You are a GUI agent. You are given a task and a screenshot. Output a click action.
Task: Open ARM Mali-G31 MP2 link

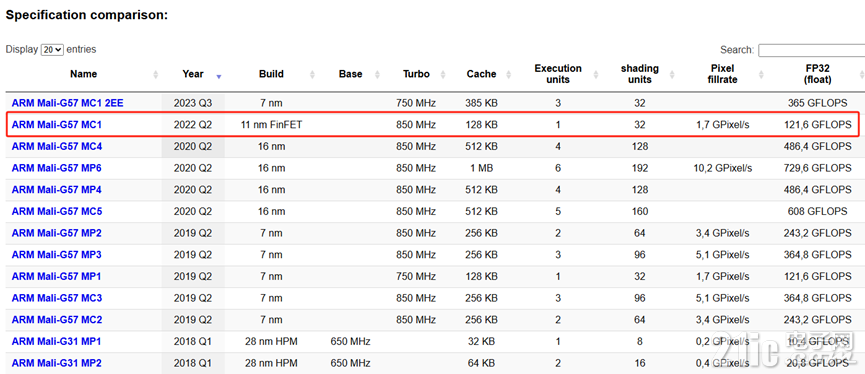click(x=56, y=363)
